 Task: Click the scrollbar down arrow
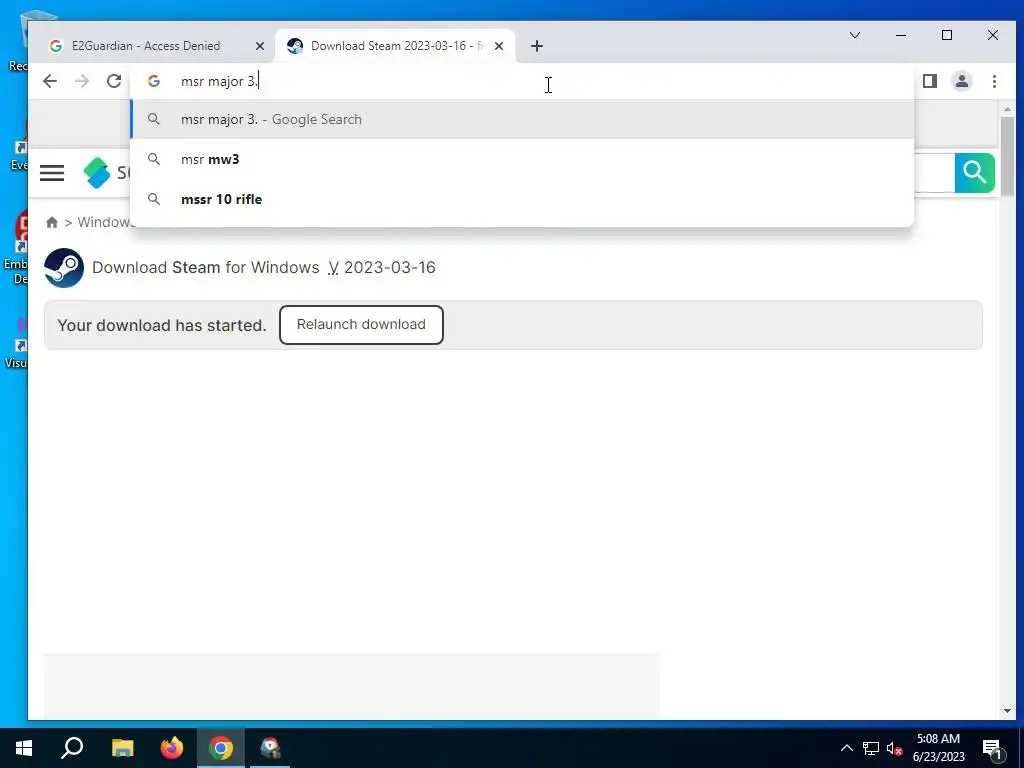[1007, 711]
